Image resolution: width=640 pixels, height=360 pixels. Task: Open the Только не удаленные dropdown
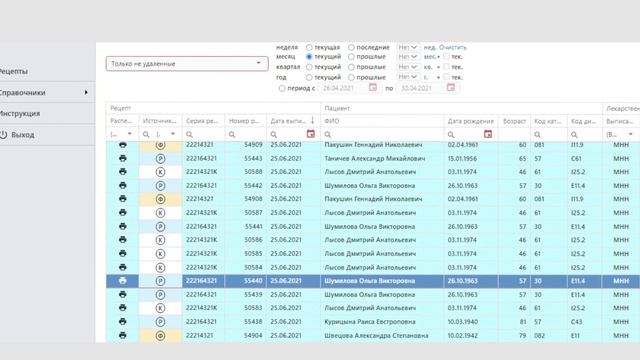[187, 64]
